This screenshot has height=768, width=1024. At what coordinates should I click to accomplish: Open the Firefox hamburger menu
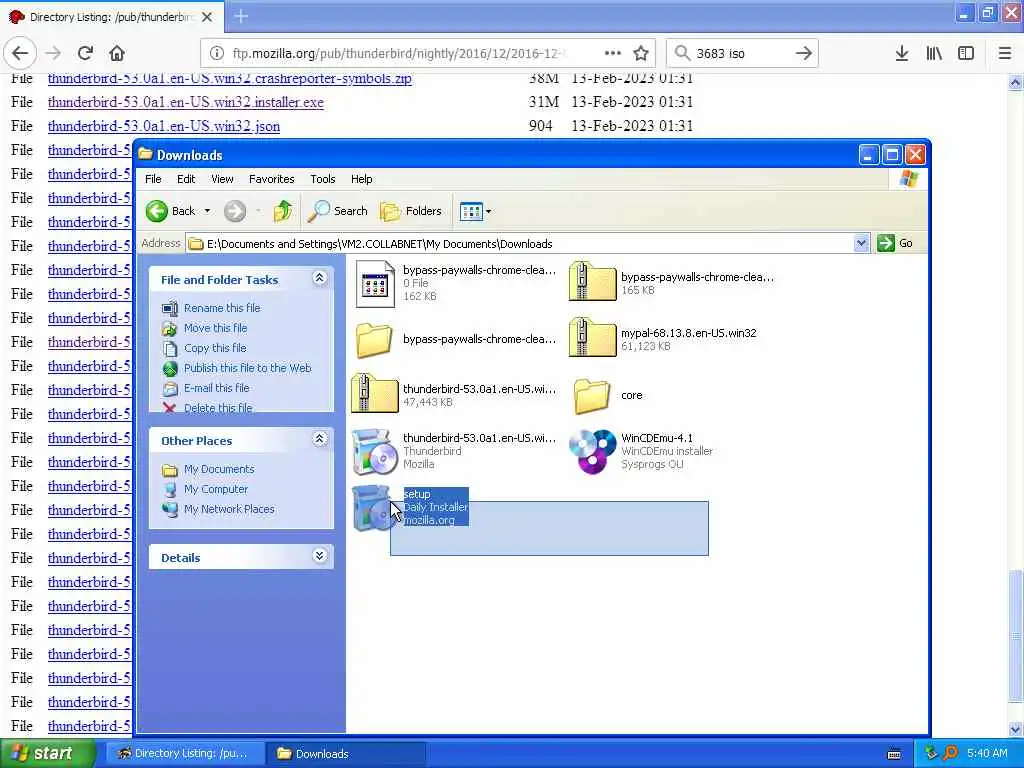coord(1005,53)
